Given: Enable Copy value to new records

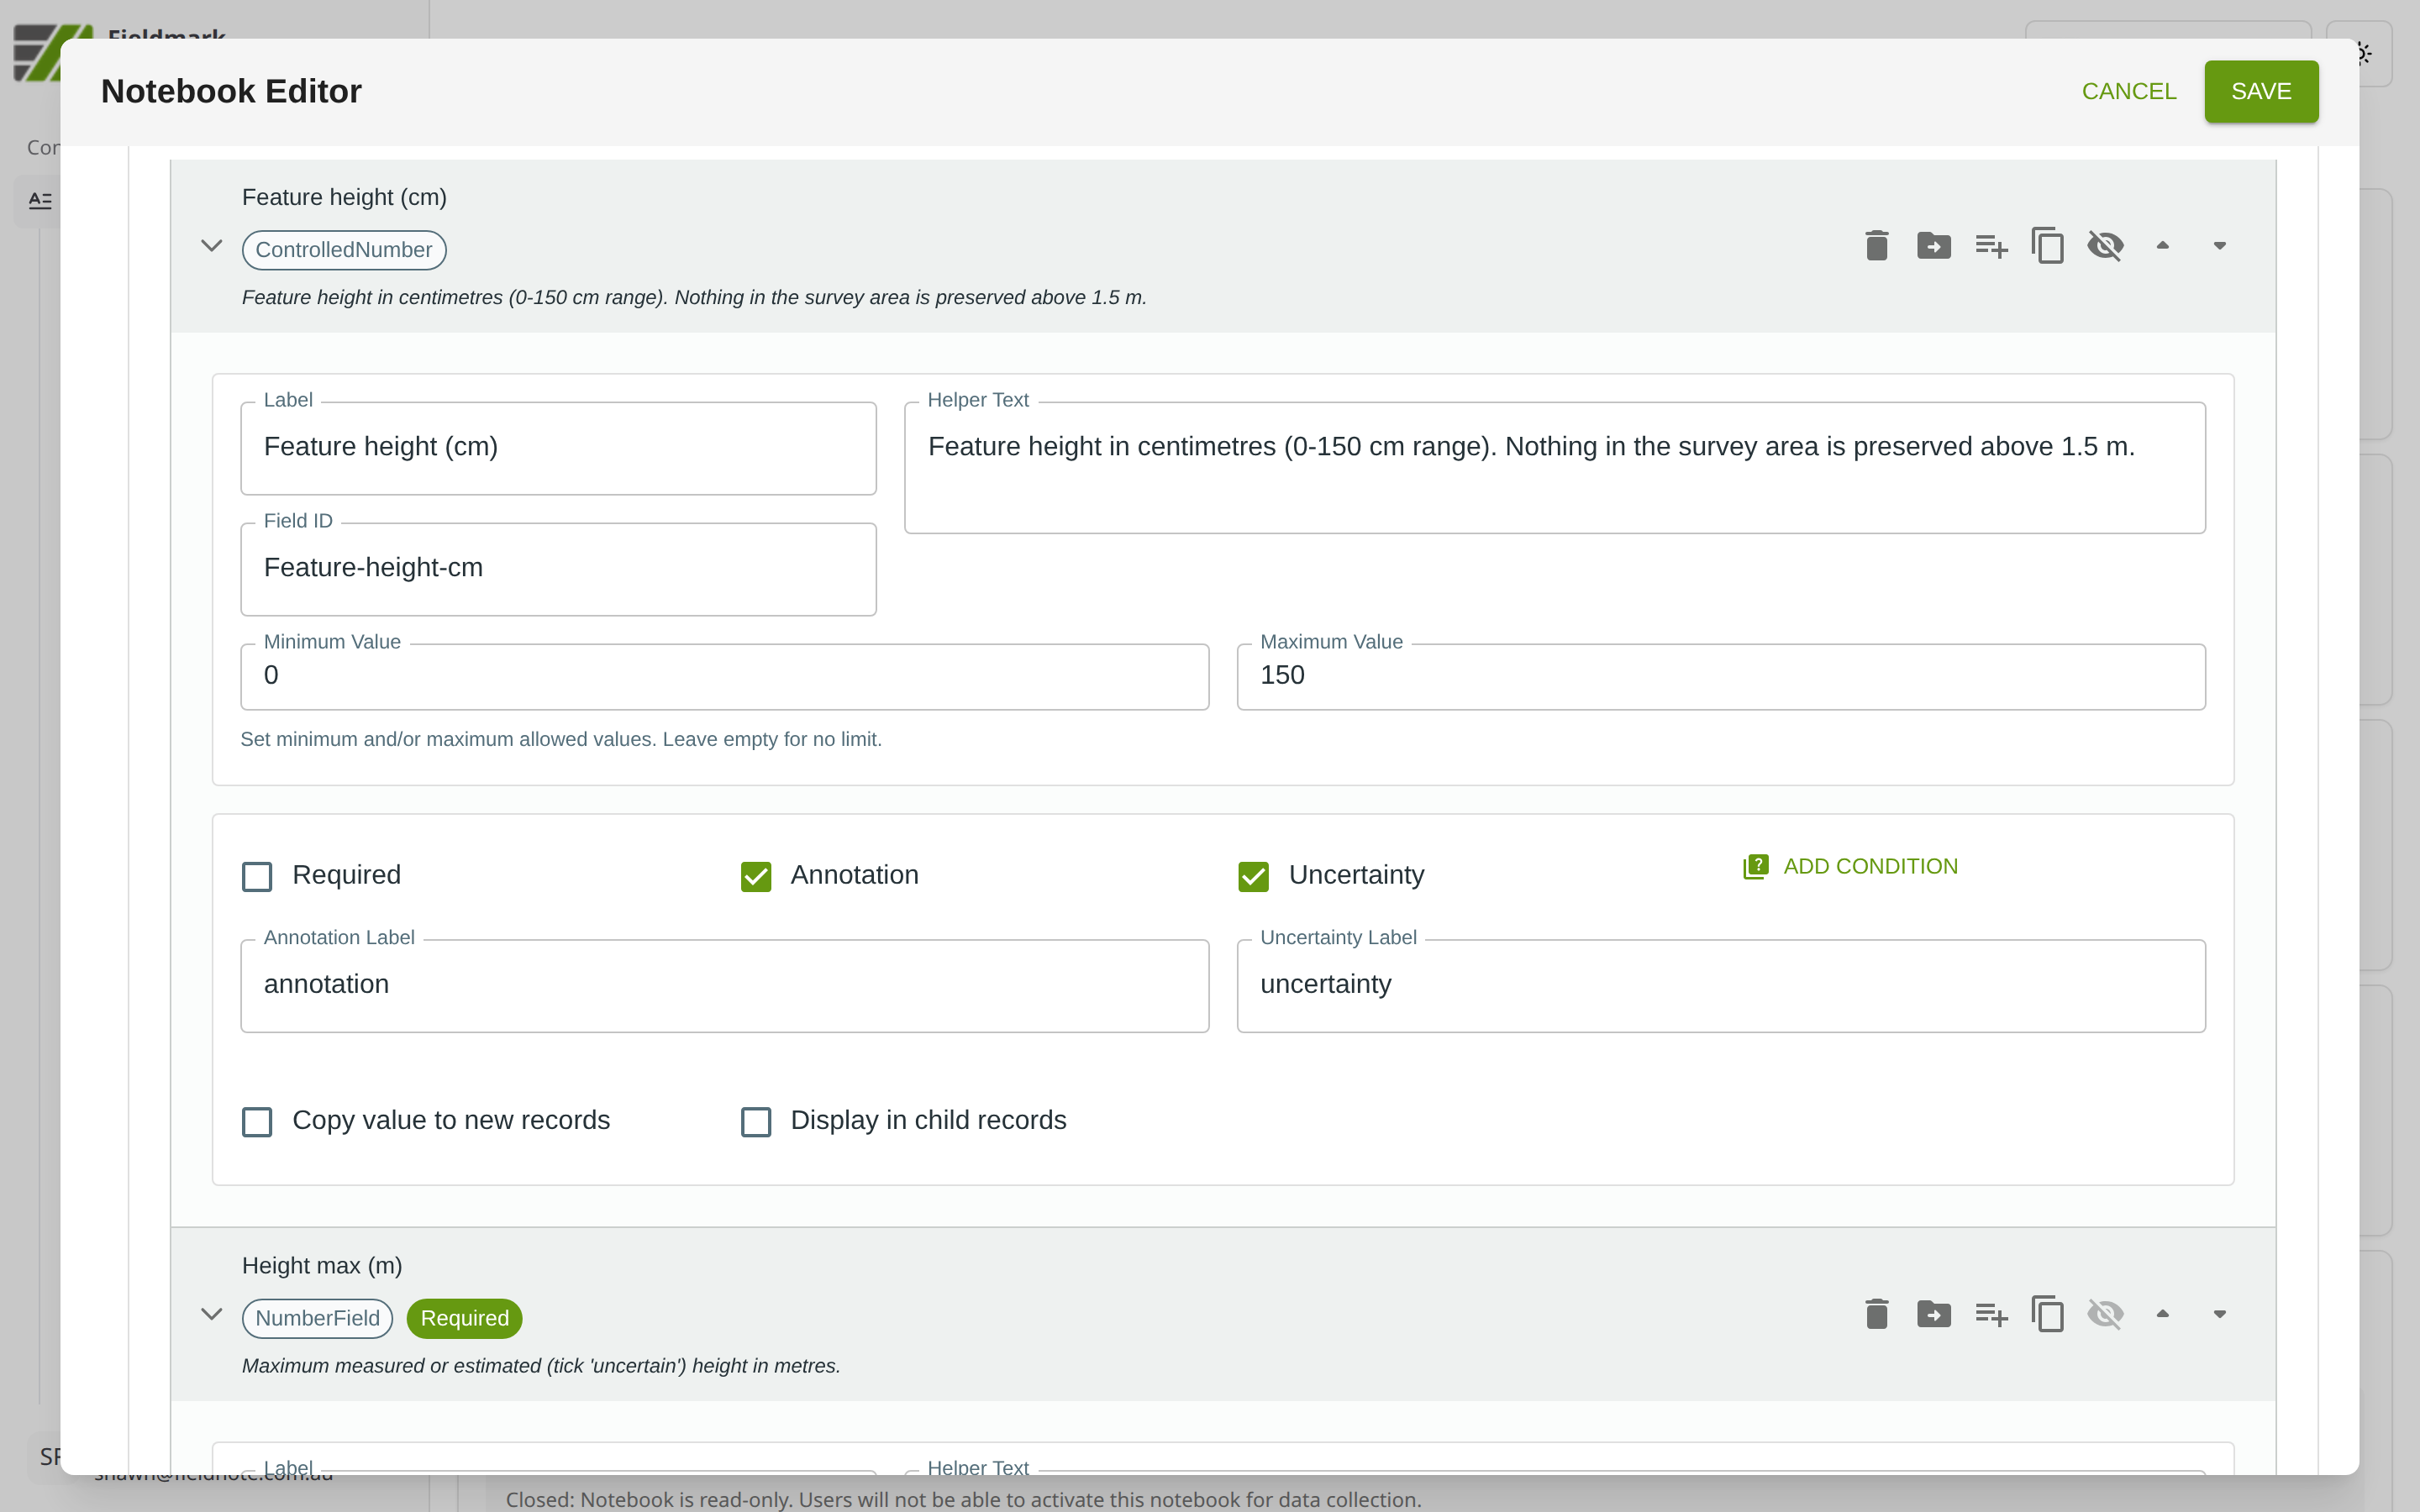Looking at the screenshot, I should pos(257,1122).
